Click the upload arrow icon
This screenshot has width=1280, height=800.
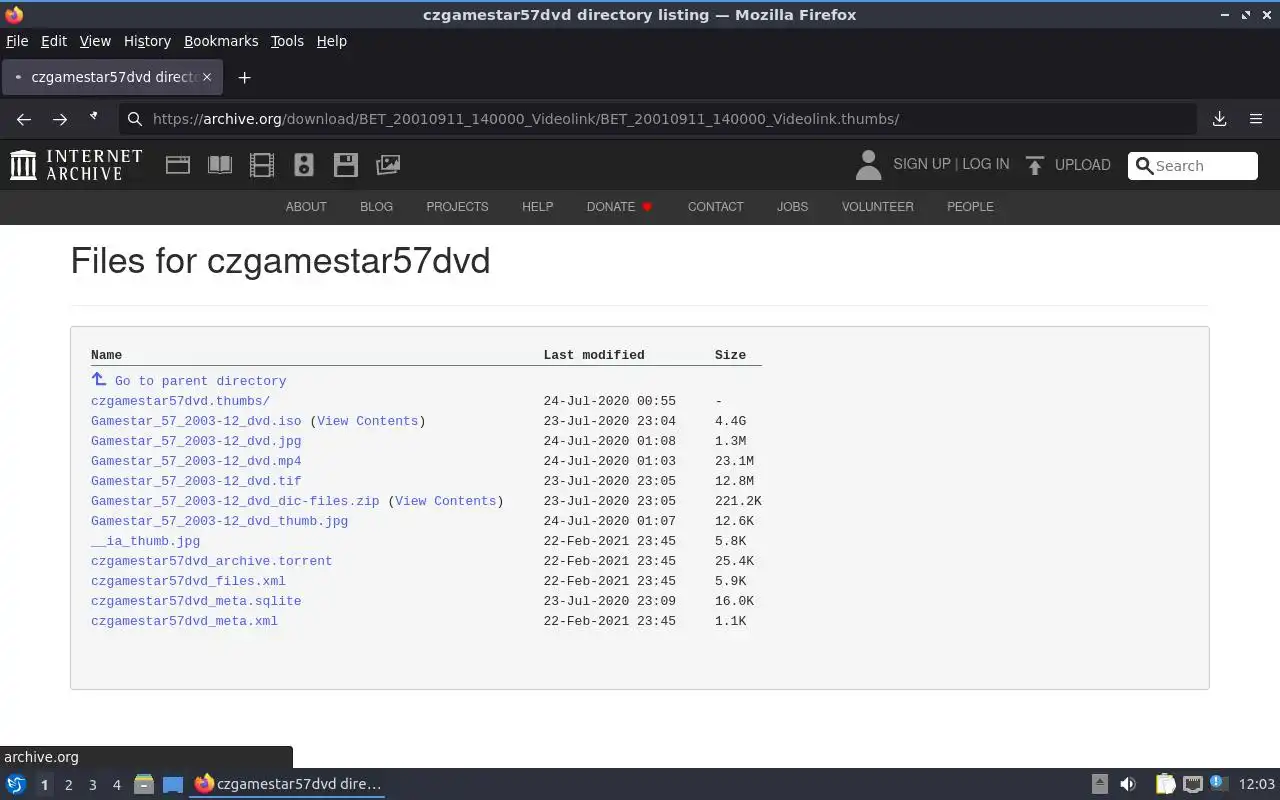1035,165
